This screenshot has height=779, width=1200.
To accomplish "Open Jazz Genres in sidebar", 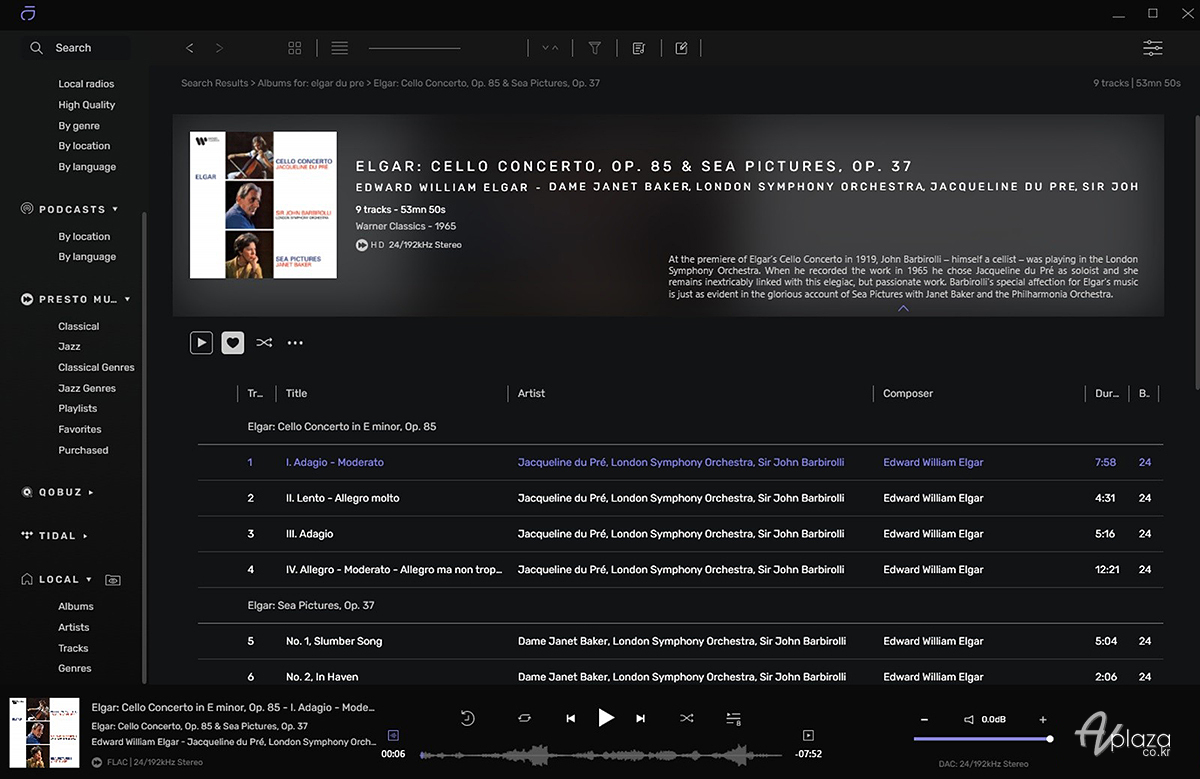I will [87, 388].
